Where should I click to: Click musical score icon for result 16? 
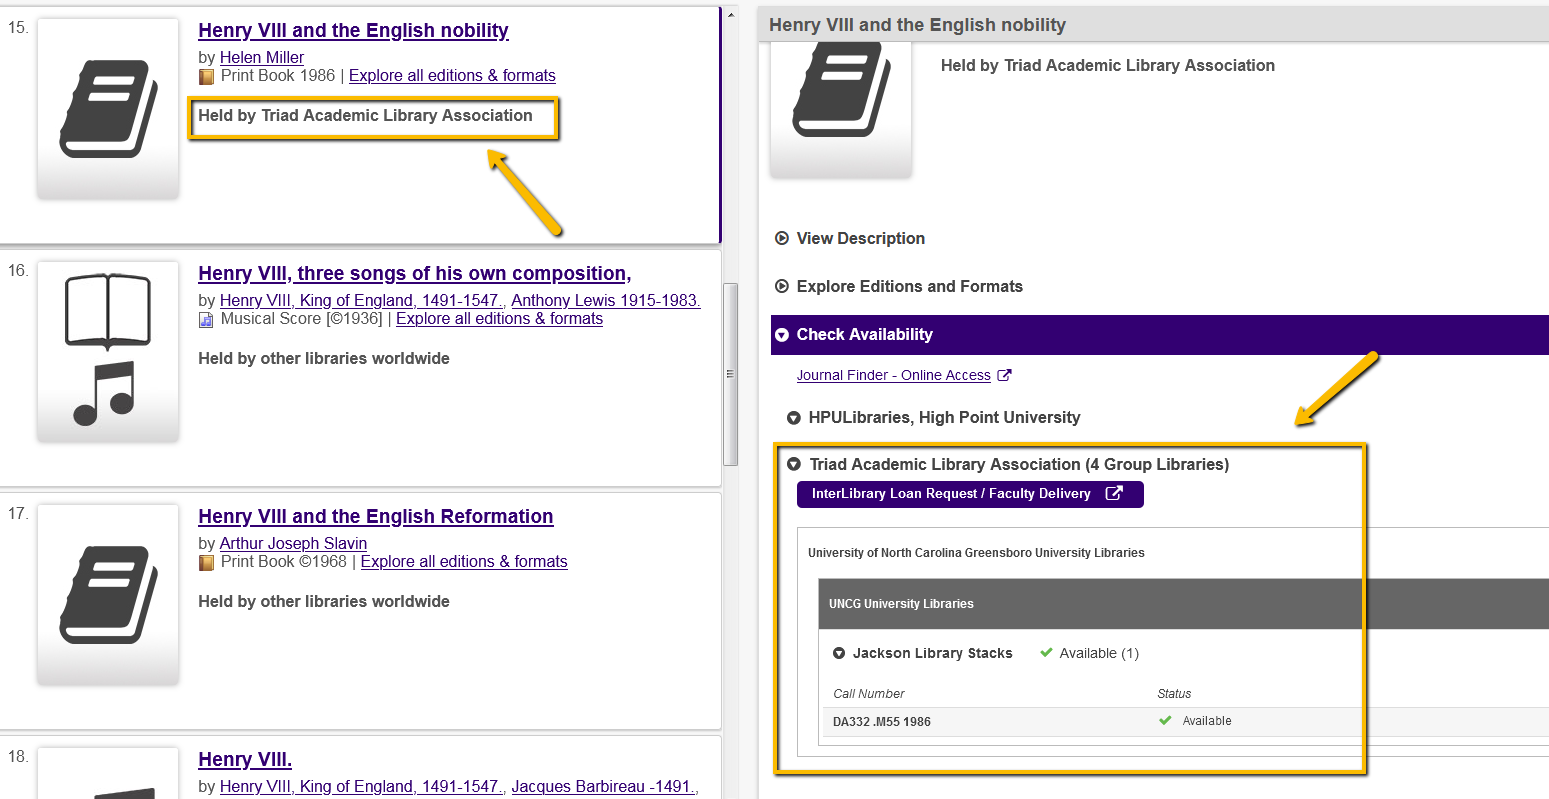point(108,350)
